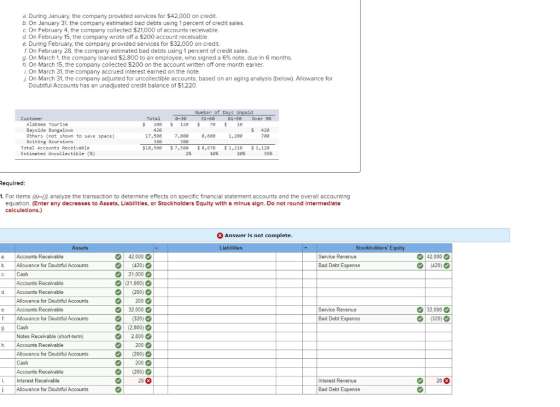Click the aging analysis table image

pyautogui.click(x=147, y=134)
